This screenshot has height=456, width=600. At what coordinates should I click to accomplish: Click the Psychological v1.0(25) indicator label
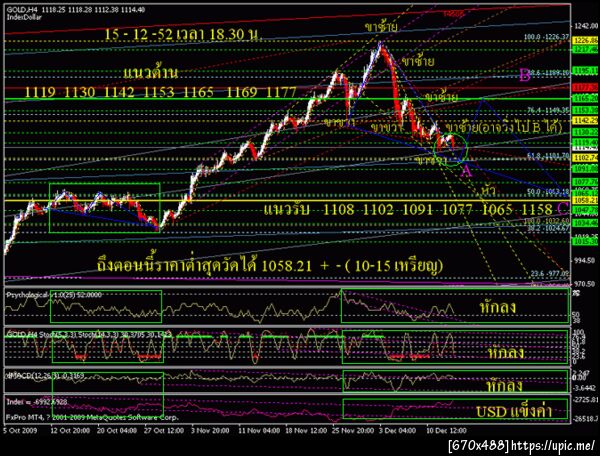point(54,295)
